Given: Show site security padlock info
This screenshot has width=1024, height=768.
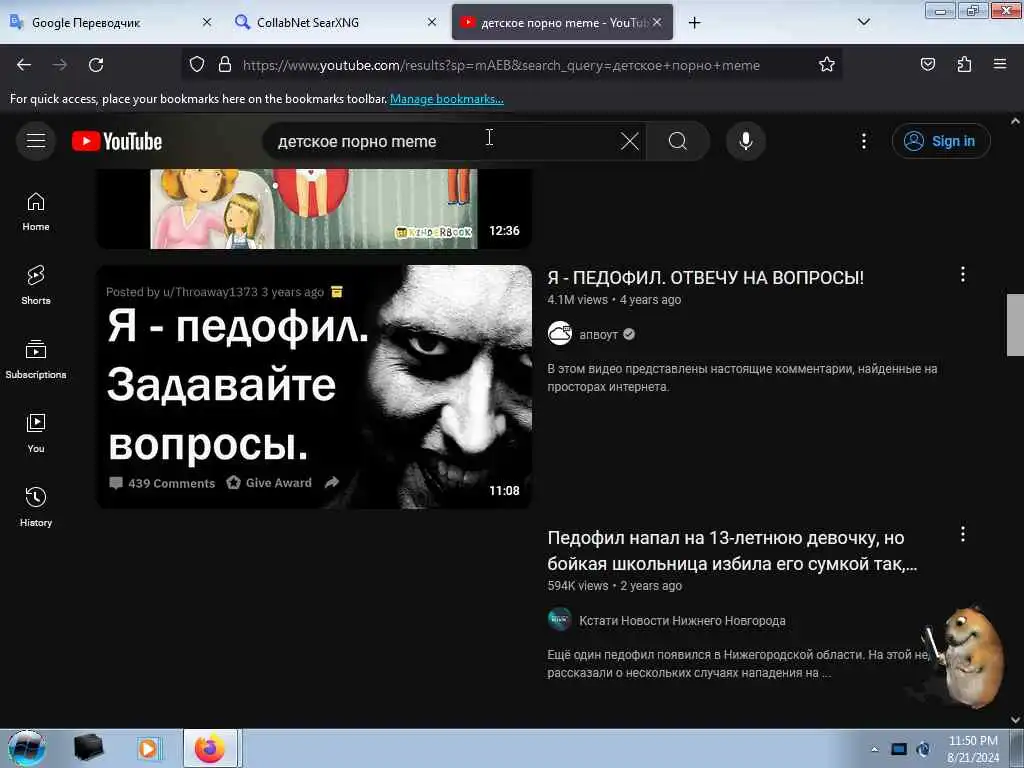Looking at the screenshot, I should (225, 65).
